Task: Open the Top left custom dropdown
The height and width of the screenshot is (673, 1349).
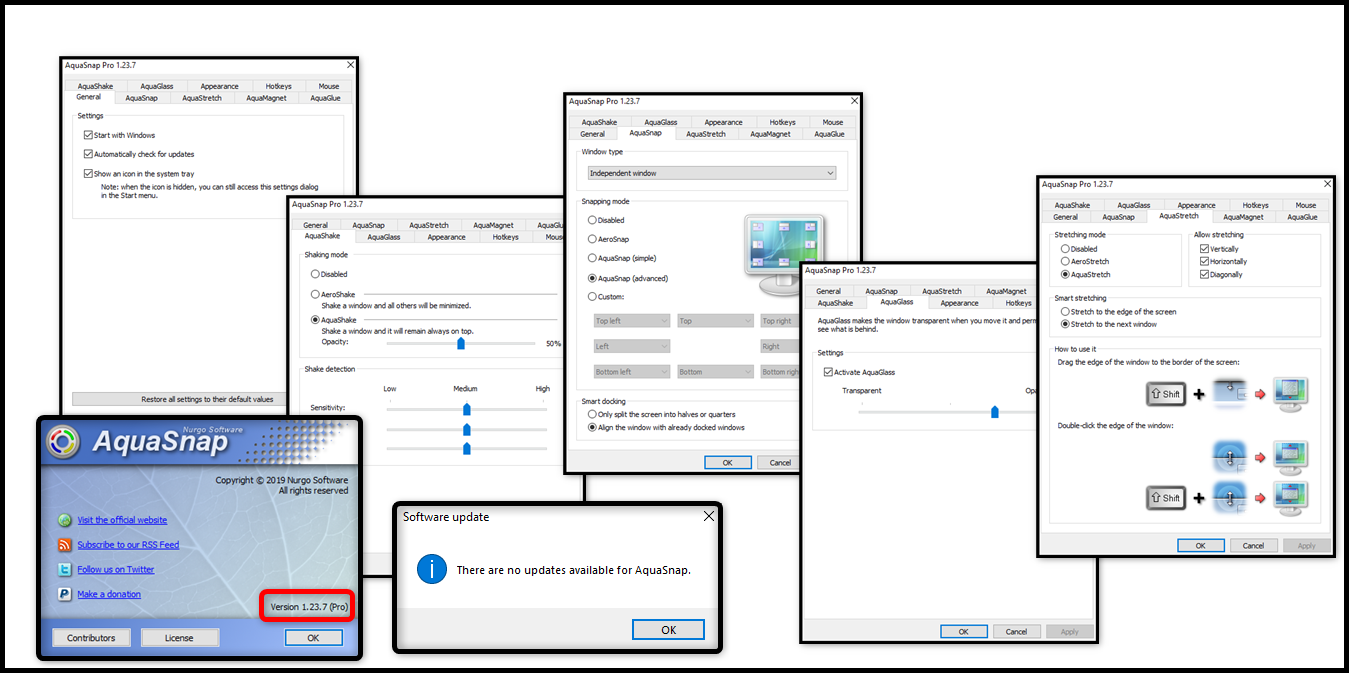Action: coord(631,321)
